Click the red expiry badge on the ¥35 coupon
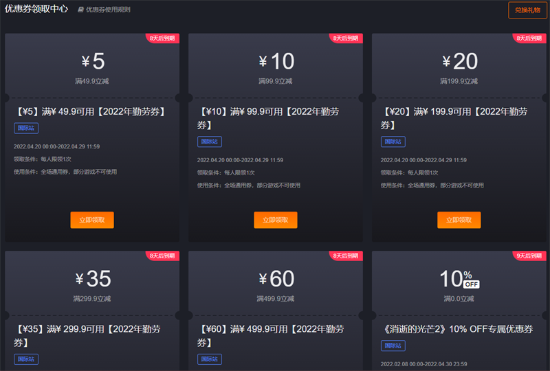The image size is (550, 371). point(162,256)
